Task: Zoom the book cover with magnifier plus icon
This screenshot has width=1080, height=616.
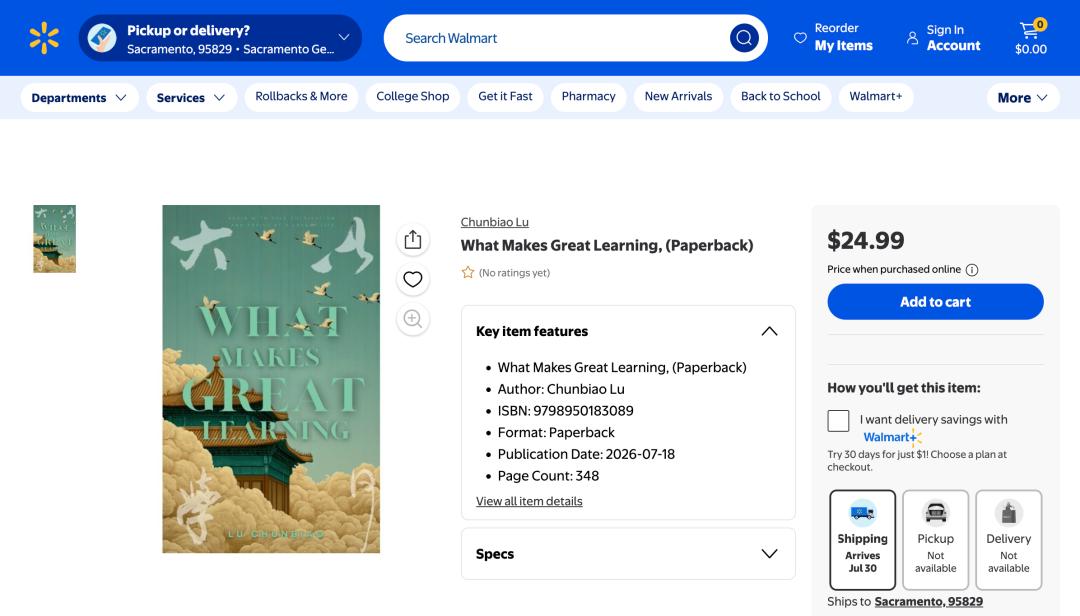Action: click(413, 318)
